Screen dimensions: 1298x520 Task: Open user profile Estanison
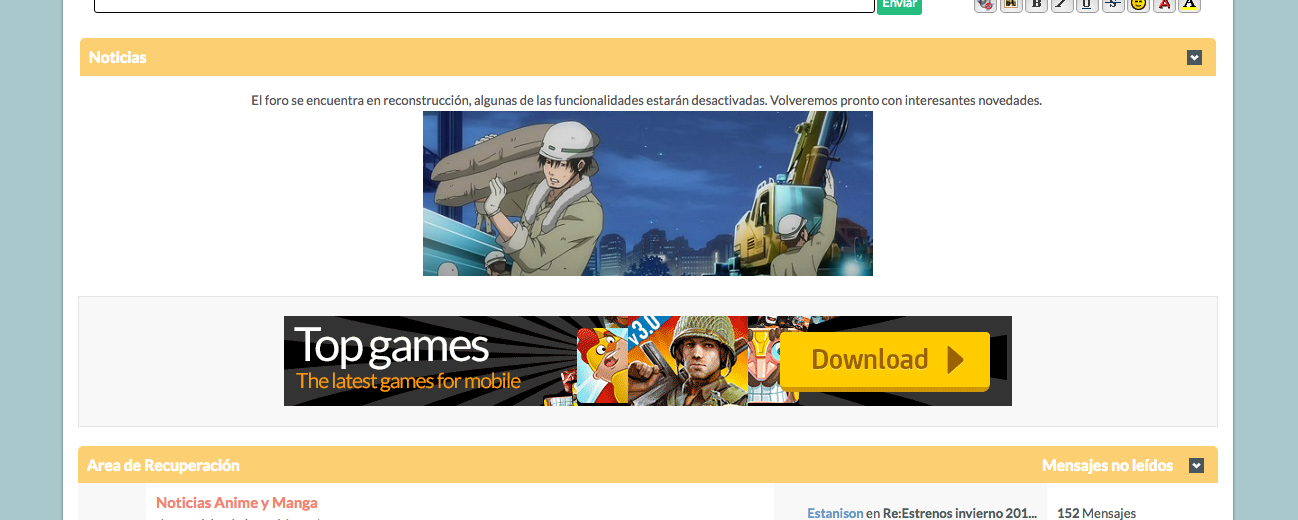835,513
